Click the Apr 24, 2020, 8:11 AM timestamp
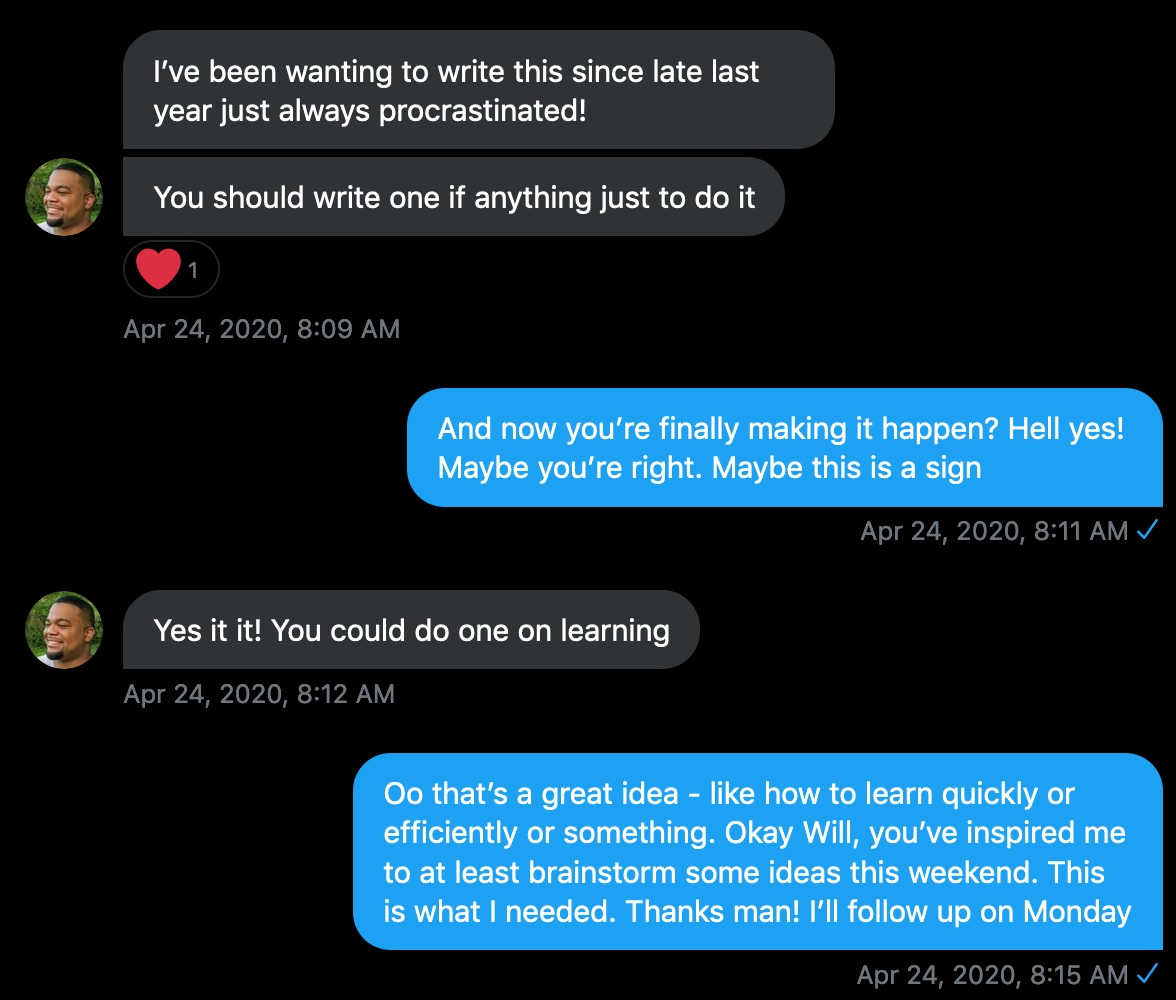The image size is (1176, 1000). [x=994, y=531]
